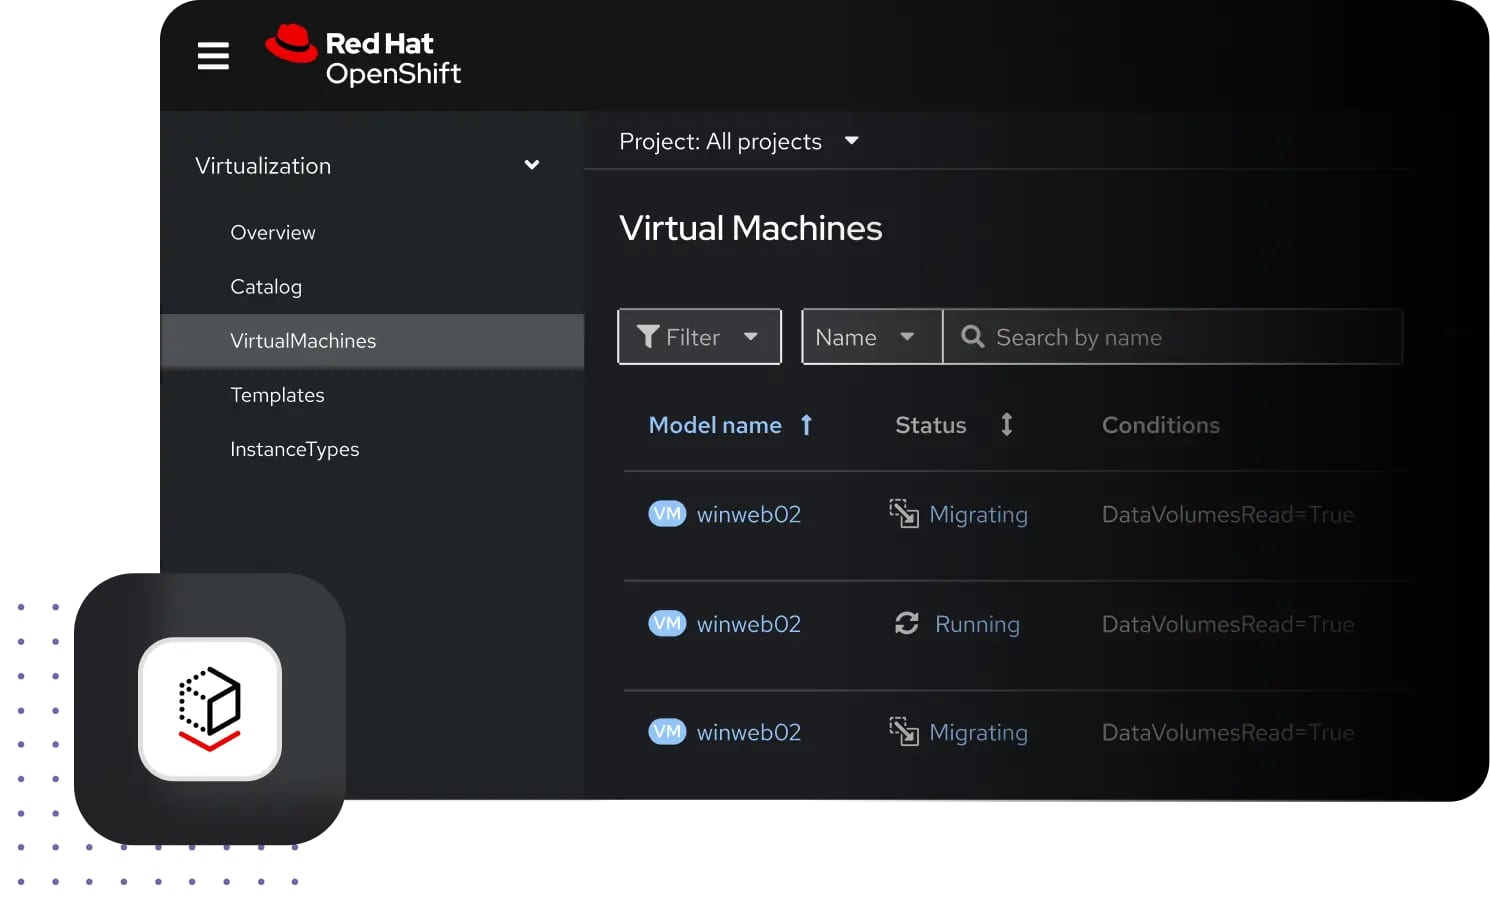The image size is (1490, 906).
Task: Click the VM badge in the Running row
Action: pos(667,624)
